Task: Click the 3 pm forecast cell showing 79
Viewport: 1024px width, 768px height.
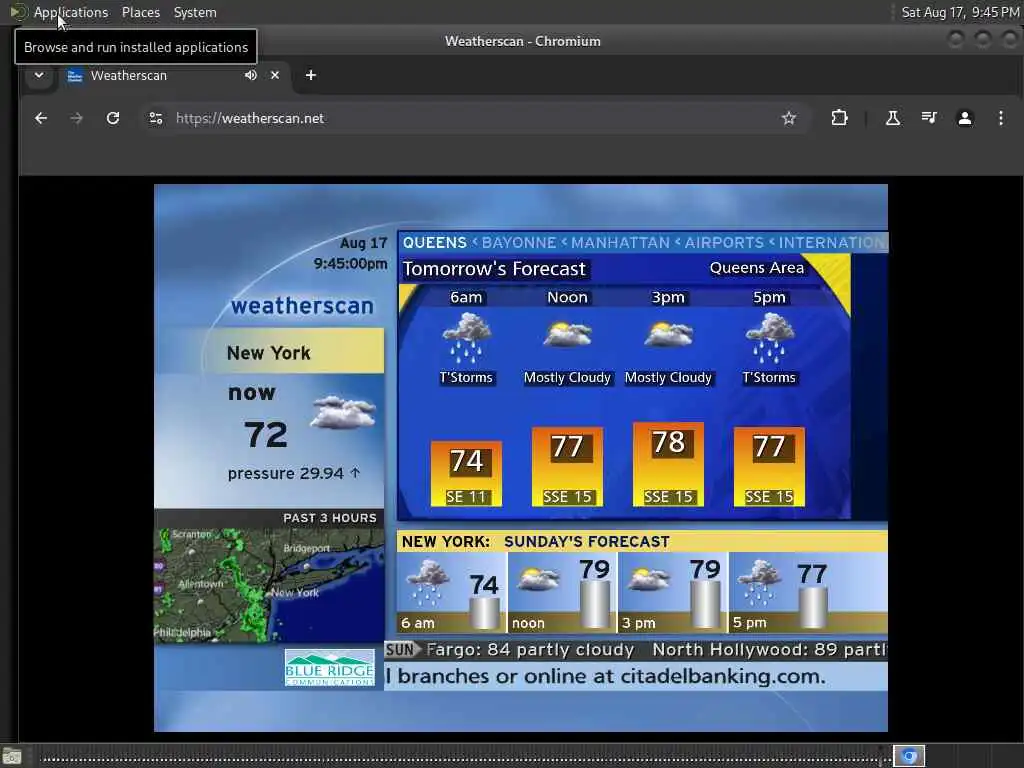Action: (673, 592)
